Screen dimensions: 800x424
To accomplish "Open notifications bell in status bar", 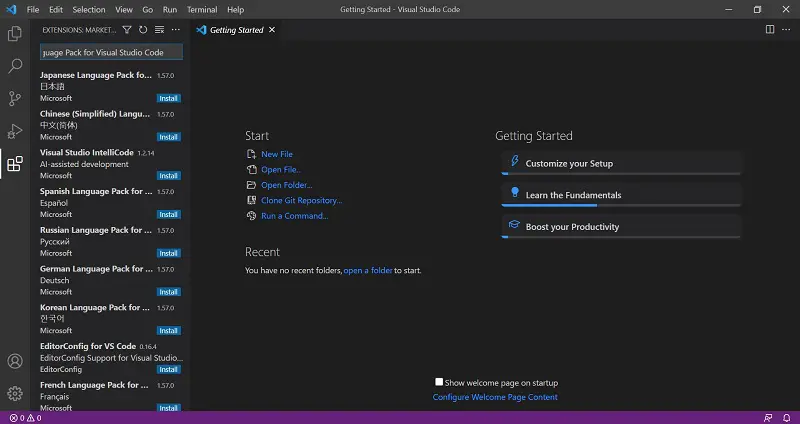I will pyautogui.click(x=786, y=418).
